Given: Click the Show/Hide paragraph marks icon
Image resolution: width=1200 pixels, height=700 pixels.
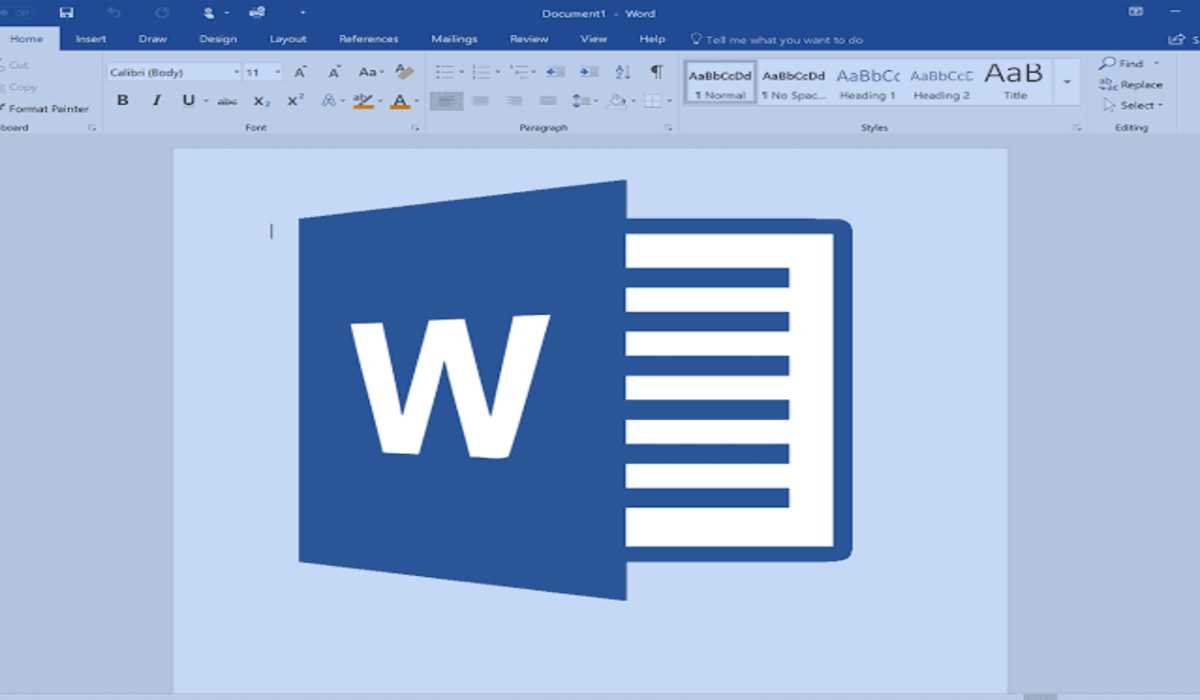Looking at the screenshot, I should [656, 72].
